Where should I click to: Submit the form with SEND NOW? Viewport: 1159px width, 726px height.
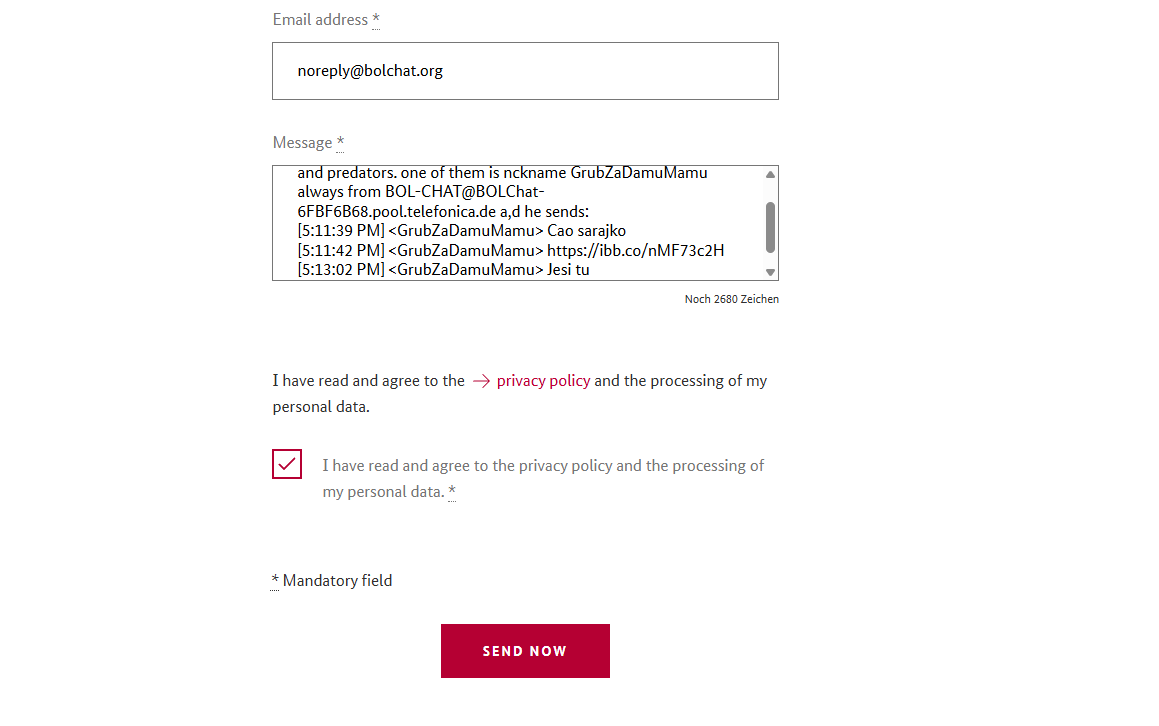pyautogui.click(x=526, y=651)
